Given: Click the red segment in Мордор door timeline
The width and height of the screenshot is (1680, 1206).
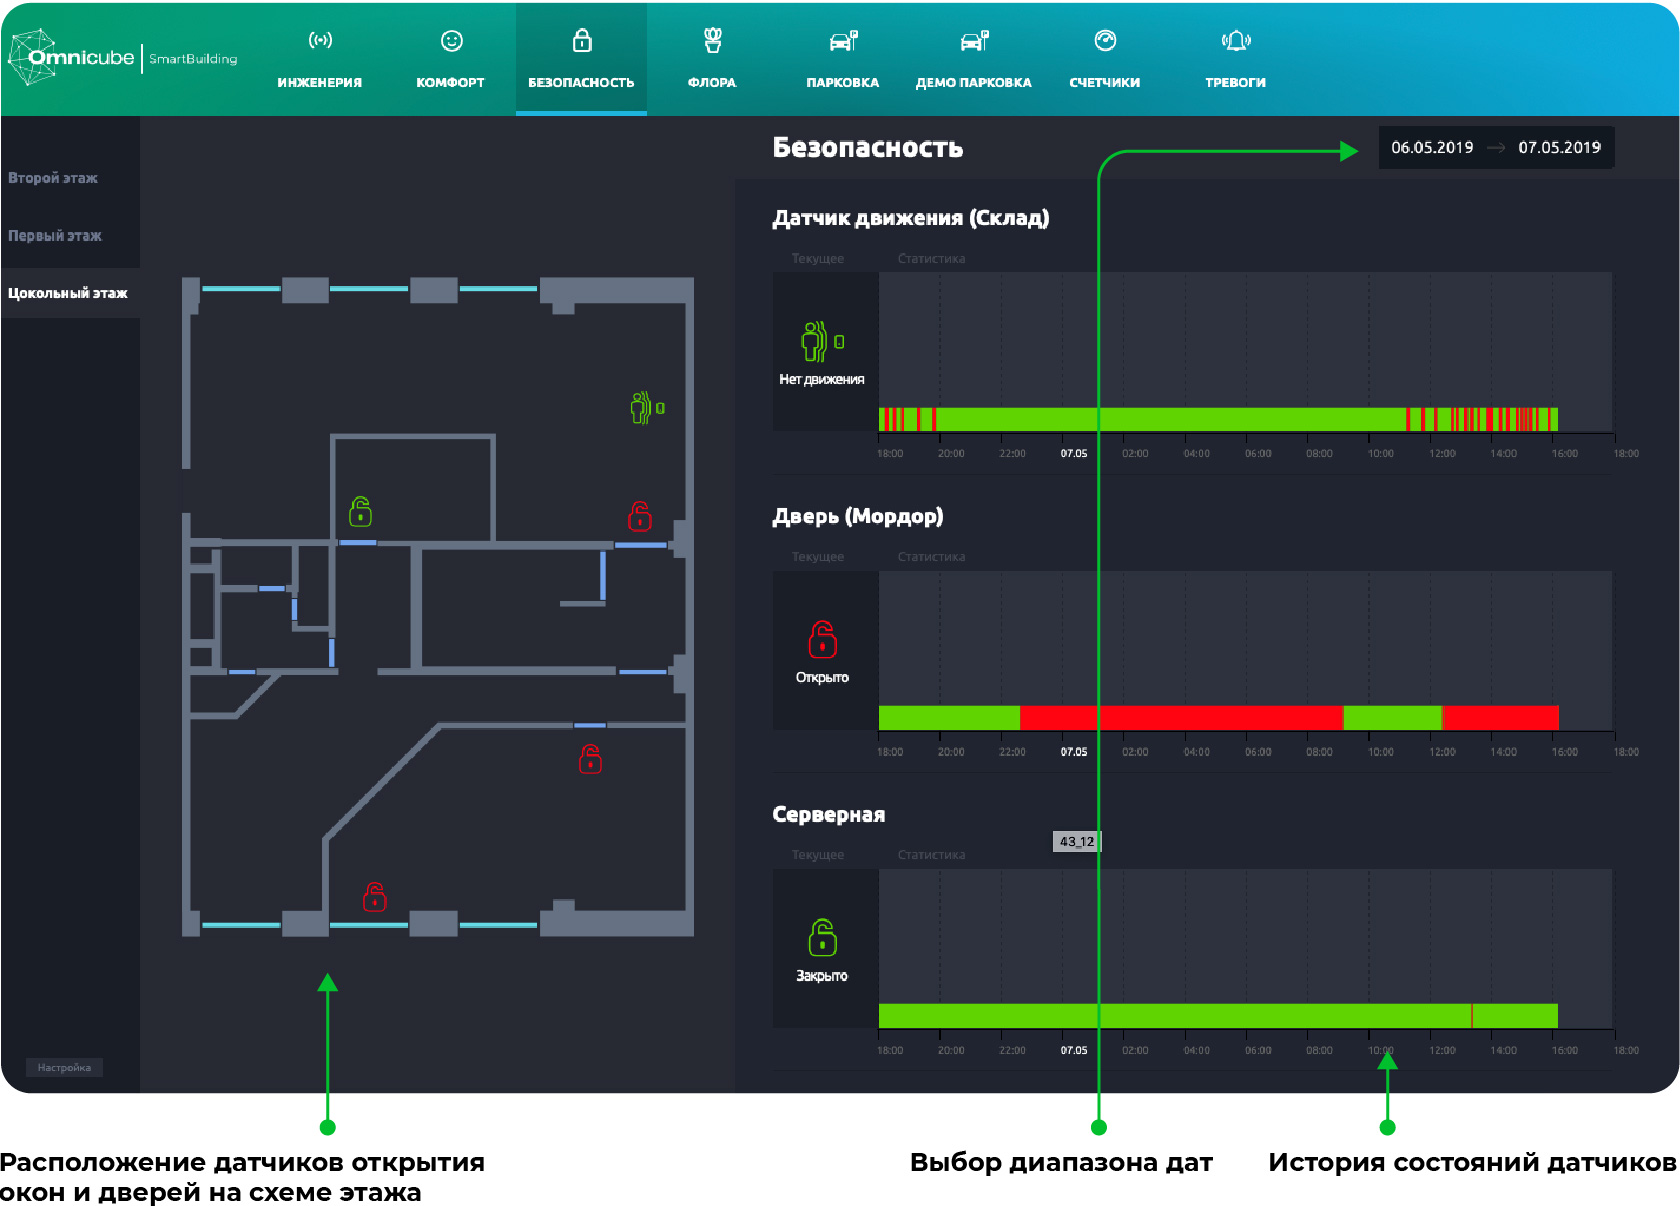Looking at the screenshot, I should click(1180, 717).
